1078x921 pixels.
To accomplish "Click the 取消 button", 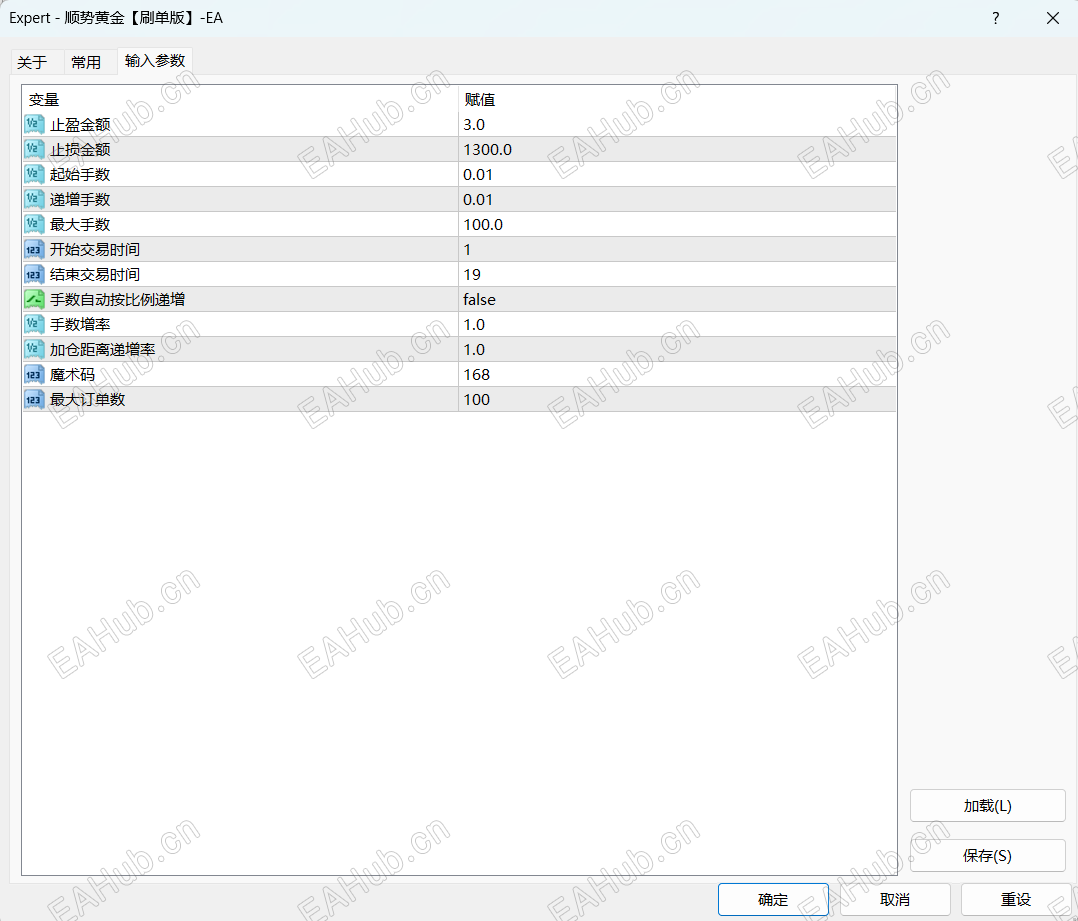I will 895,899.
